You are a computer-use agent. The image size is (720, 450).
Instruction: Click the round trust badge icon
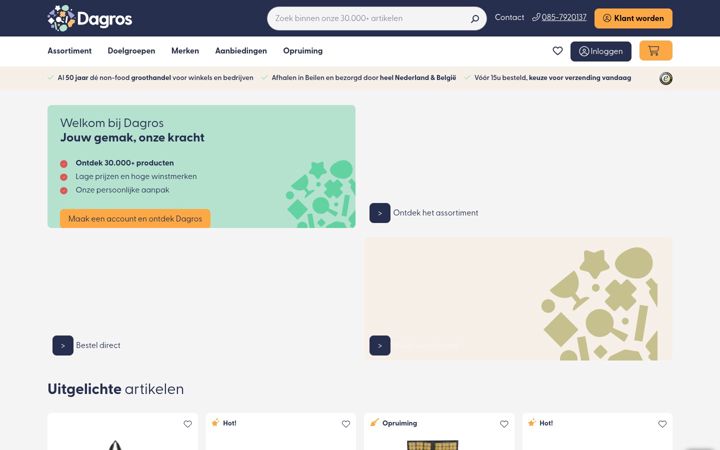(666, 79)
